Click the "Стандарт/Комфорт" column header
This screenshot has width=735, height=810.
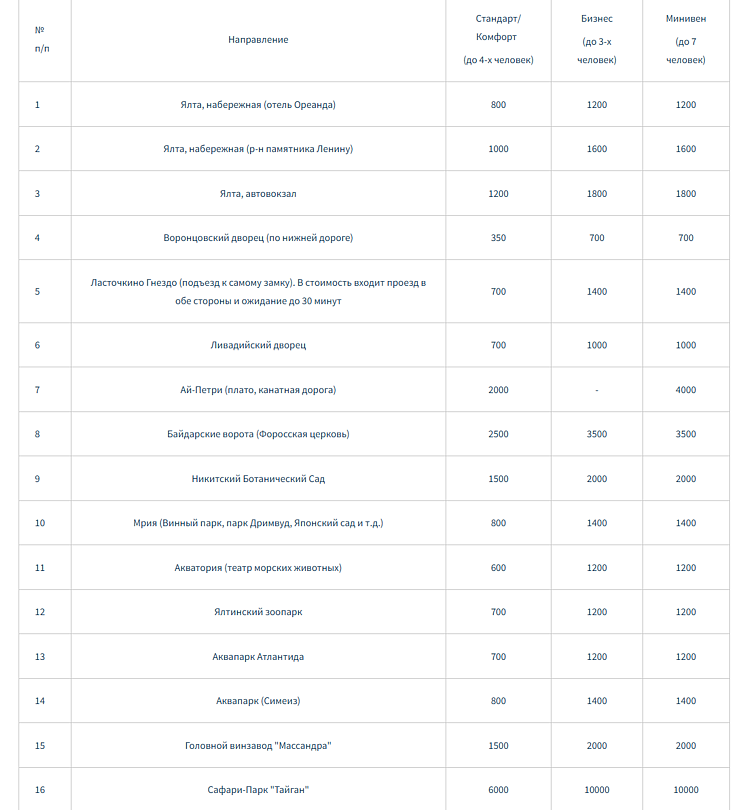pyautogui.click(x=498, y=40)
